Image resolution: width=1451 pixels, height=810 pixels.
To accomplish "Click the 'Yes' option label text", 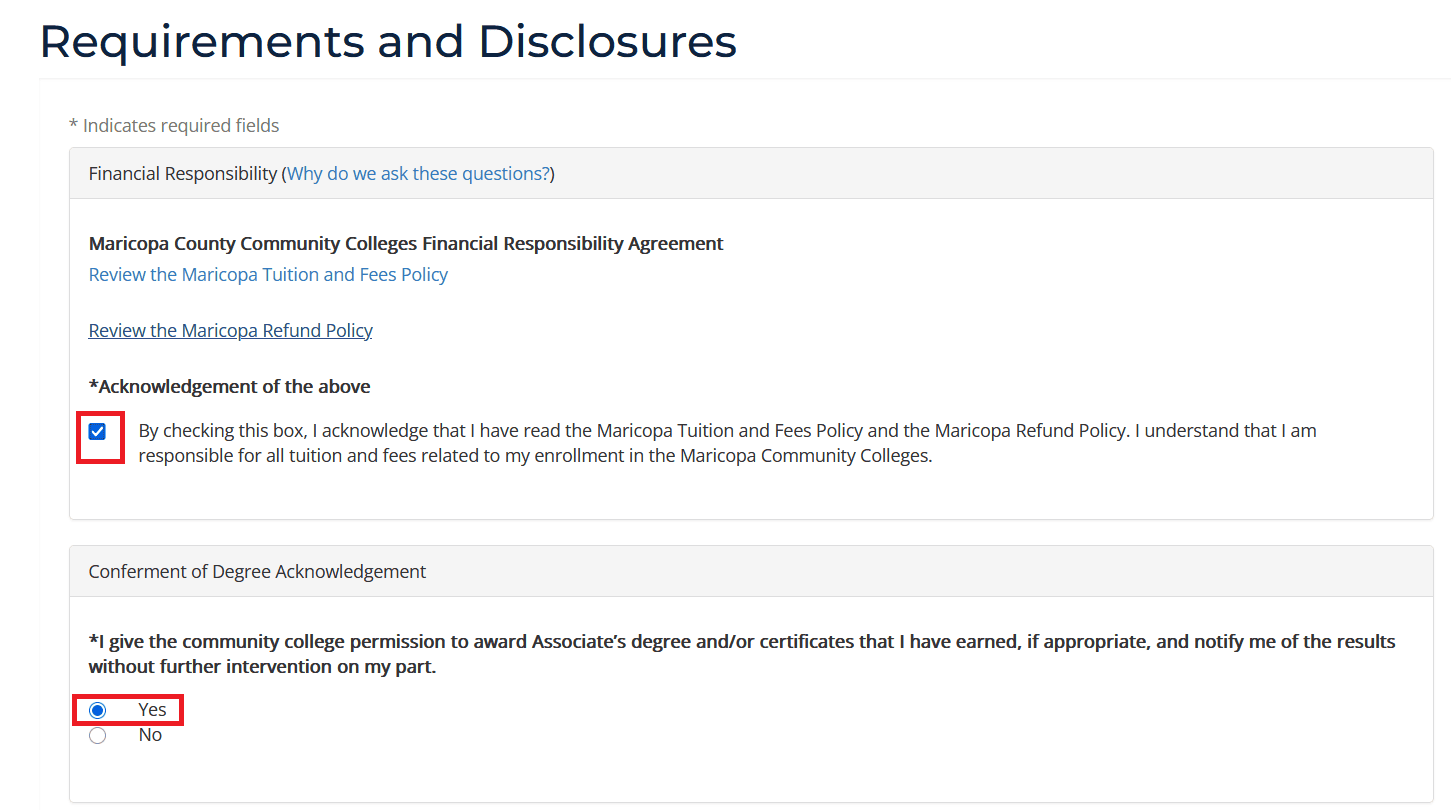I will point(152,710).
